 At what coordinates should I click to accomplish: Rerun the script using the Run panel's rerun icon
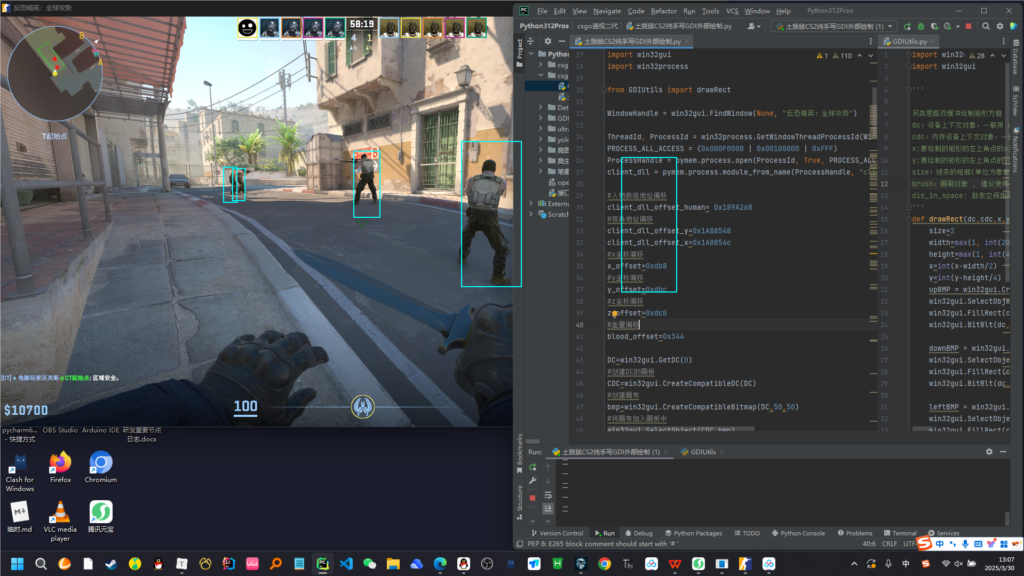pyautogui.click(x=532, y=466)
